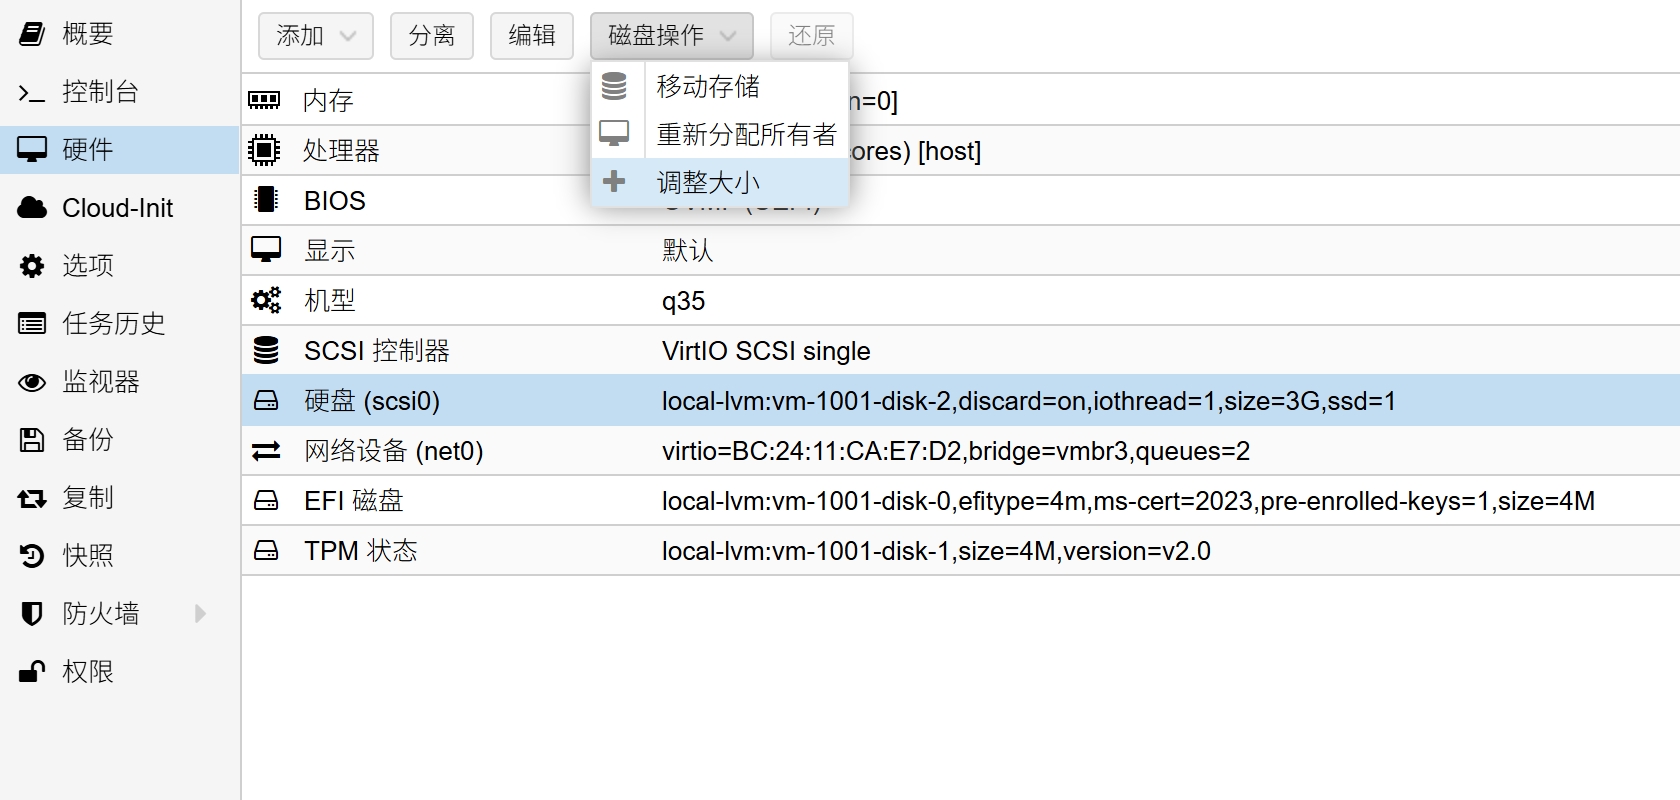Expand the 防火墙 submenu arrow
1680x800 pixels.
point(200,614)
